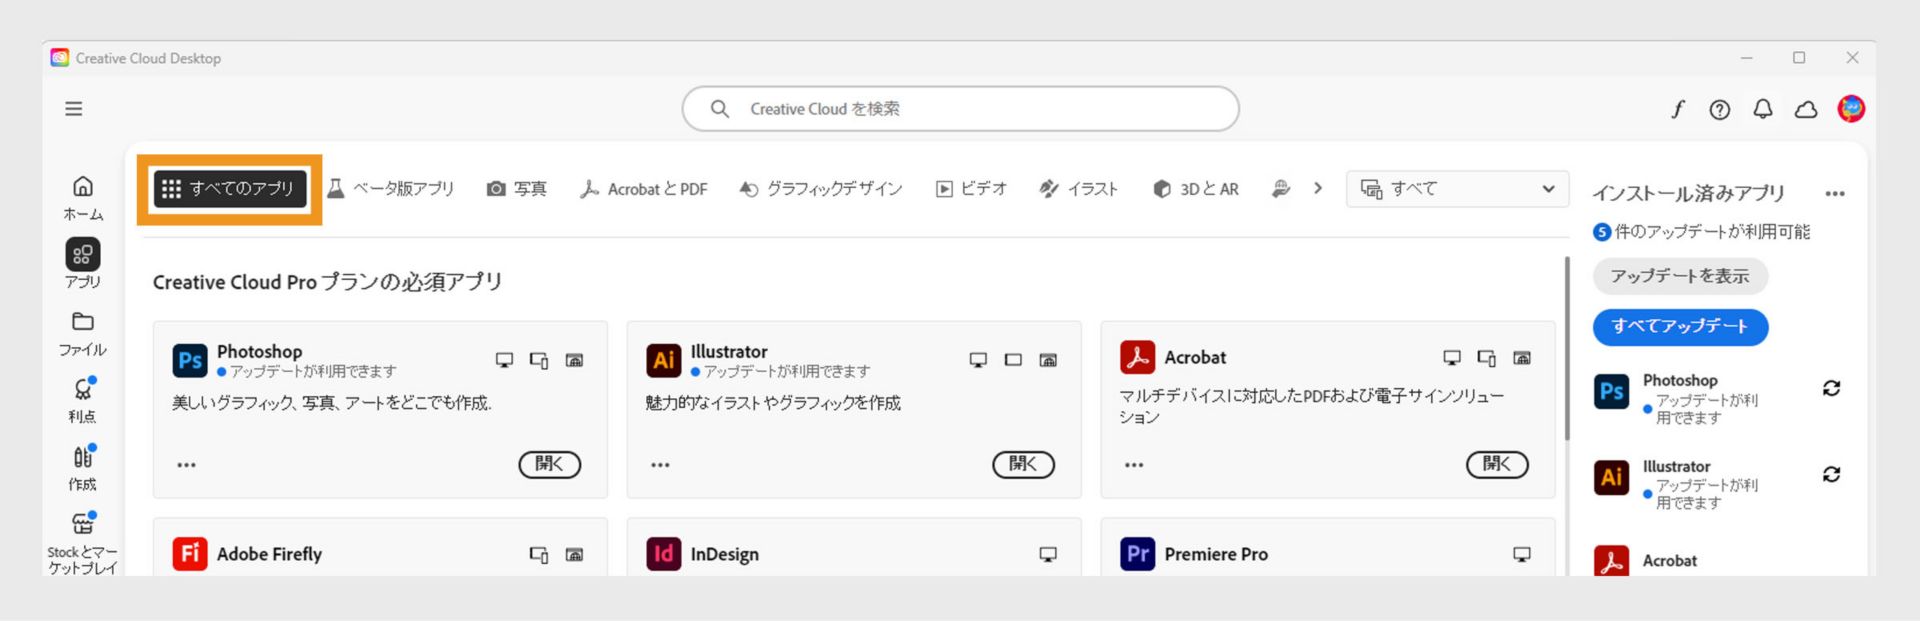Update Photoshop with its refresh icon
This screenshot has height=621, width=1920.
[x=1831, y=388]
